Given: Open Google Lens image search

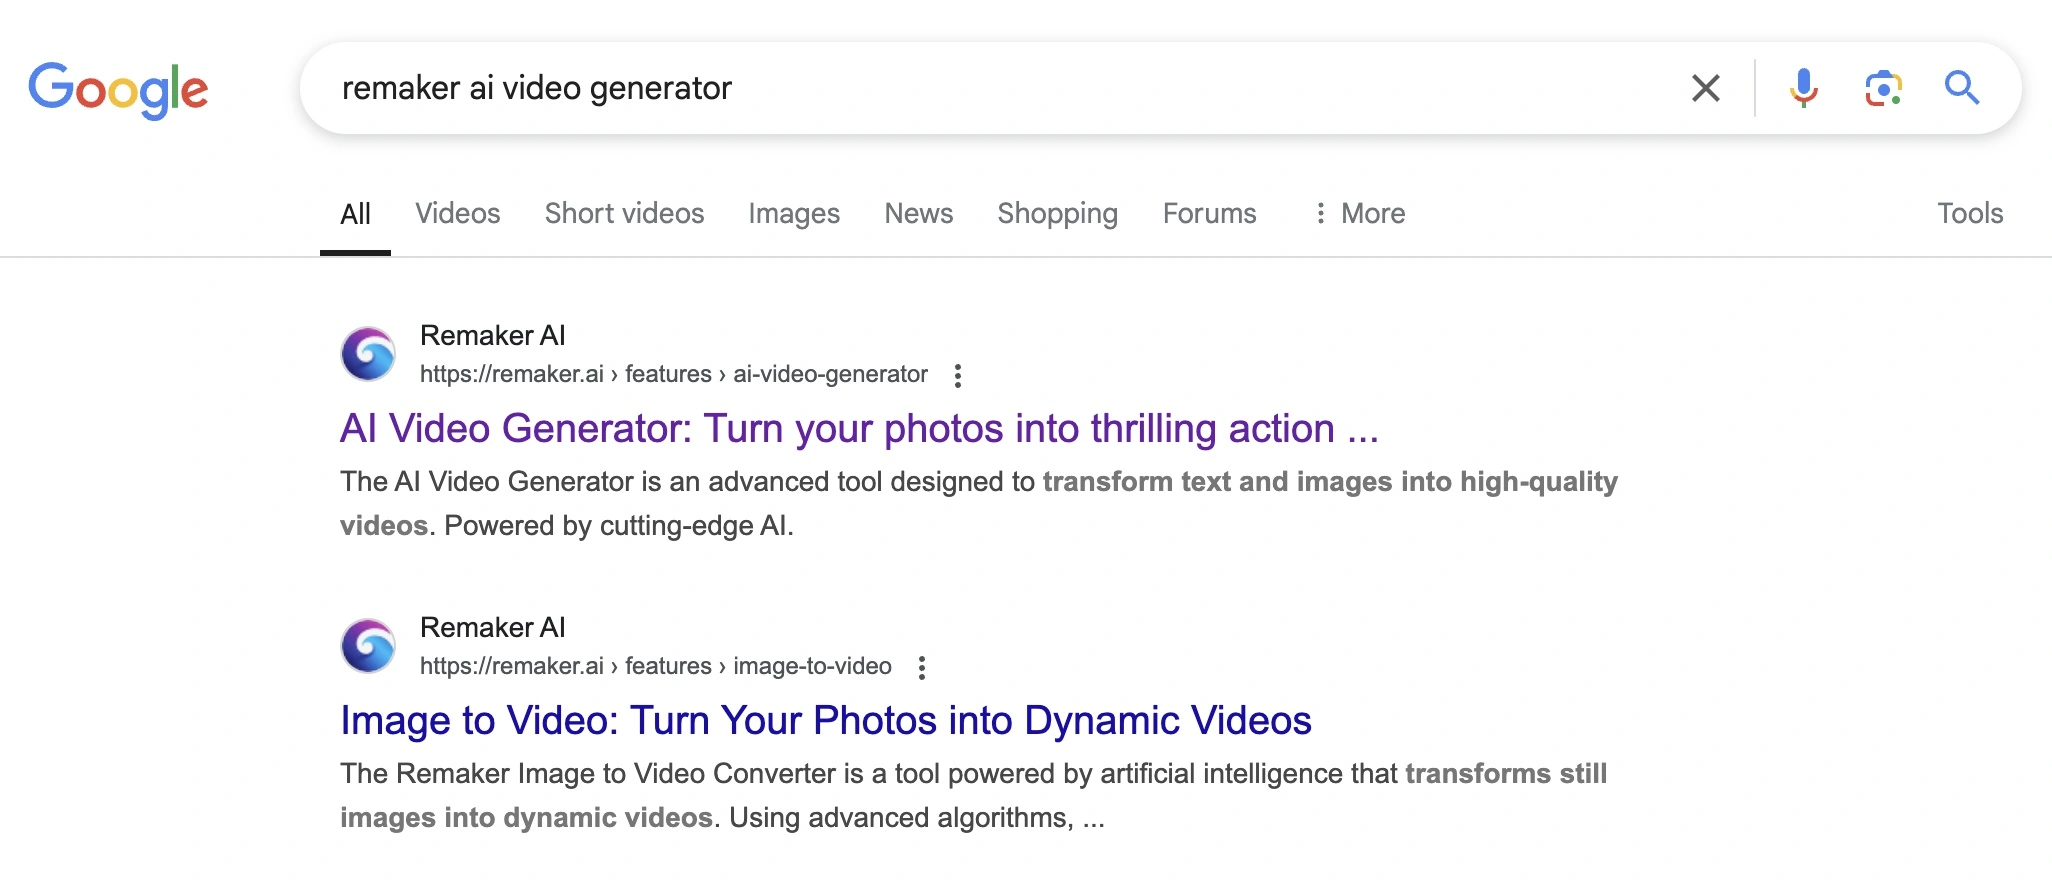Looking at the screenshot, I should pos(1883,88).
